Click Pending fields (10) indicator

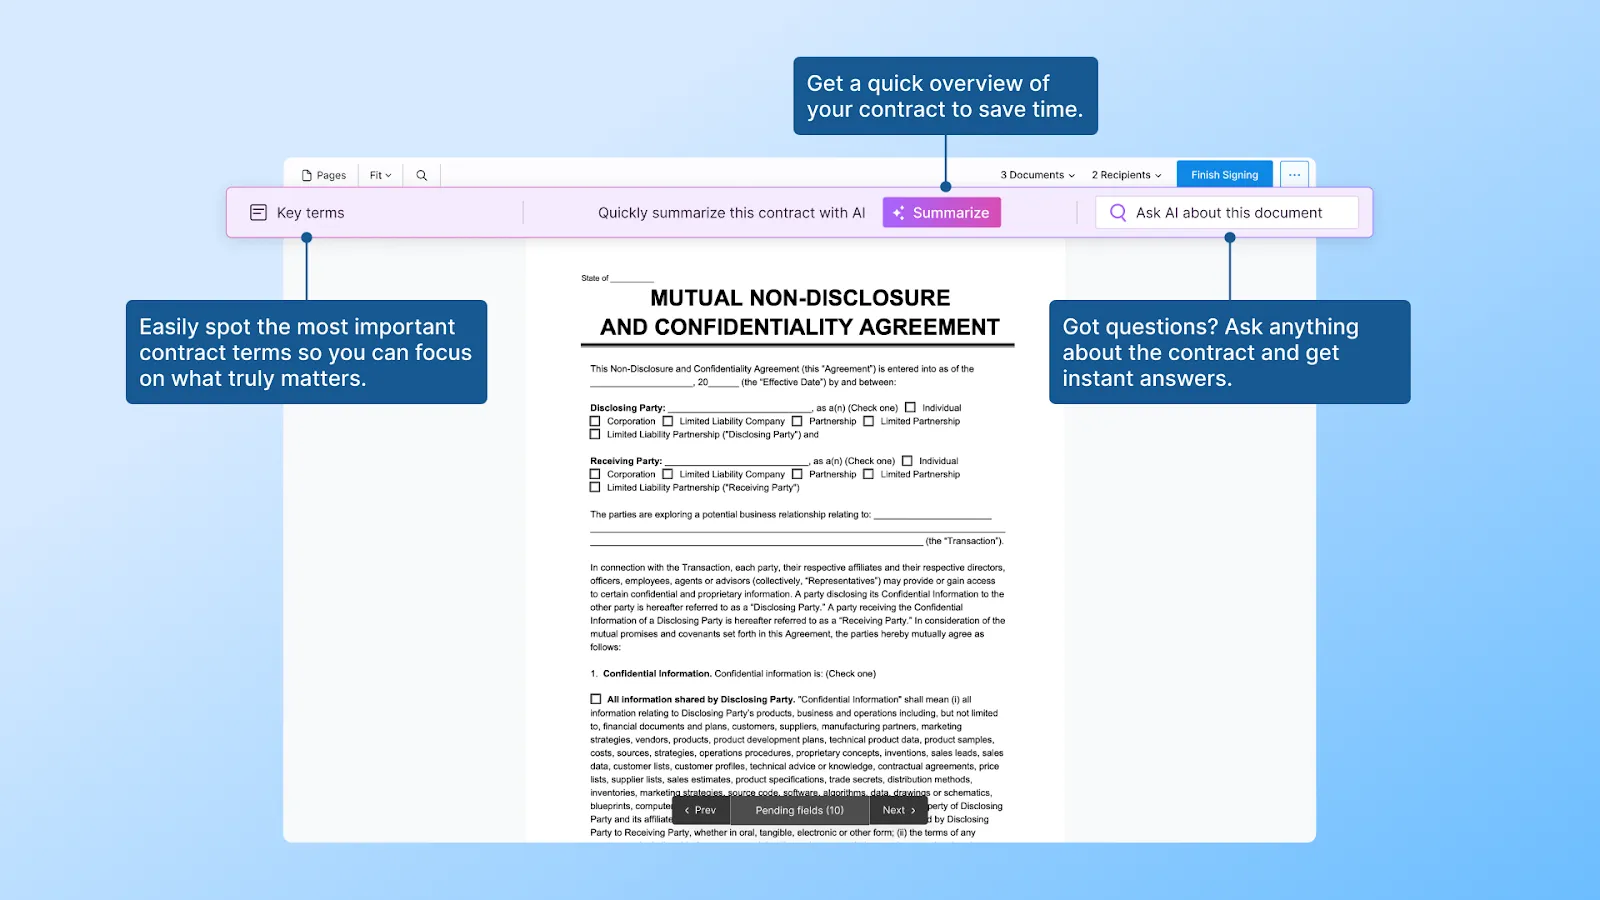pyautogui.click(x=800, y=810)
